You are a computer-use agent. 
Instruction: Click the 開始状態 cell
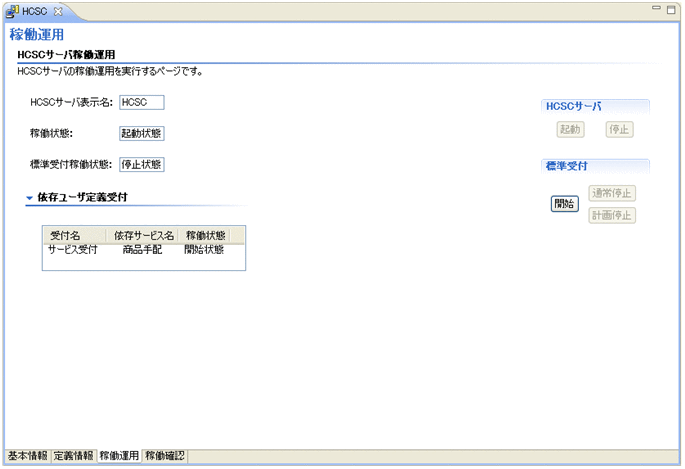(x=204, y=250)
